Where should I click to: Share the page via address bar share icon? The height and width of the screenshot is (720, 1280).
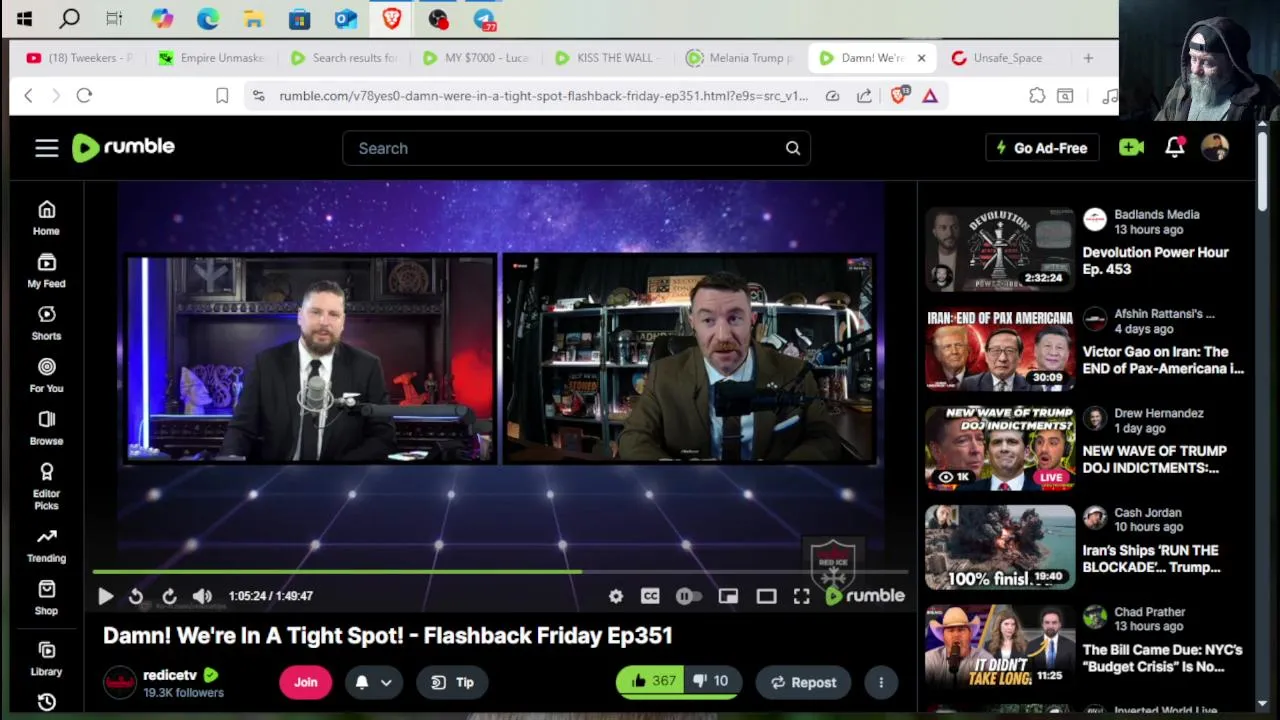864,95
